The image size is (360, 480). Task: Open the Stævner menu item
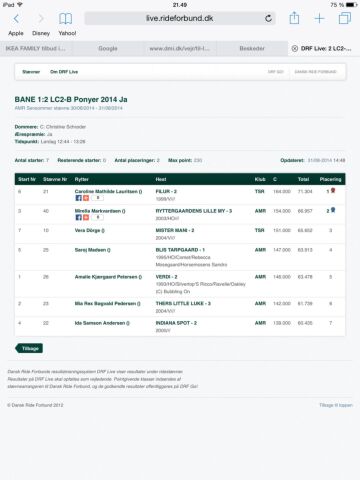coord(31,72)
